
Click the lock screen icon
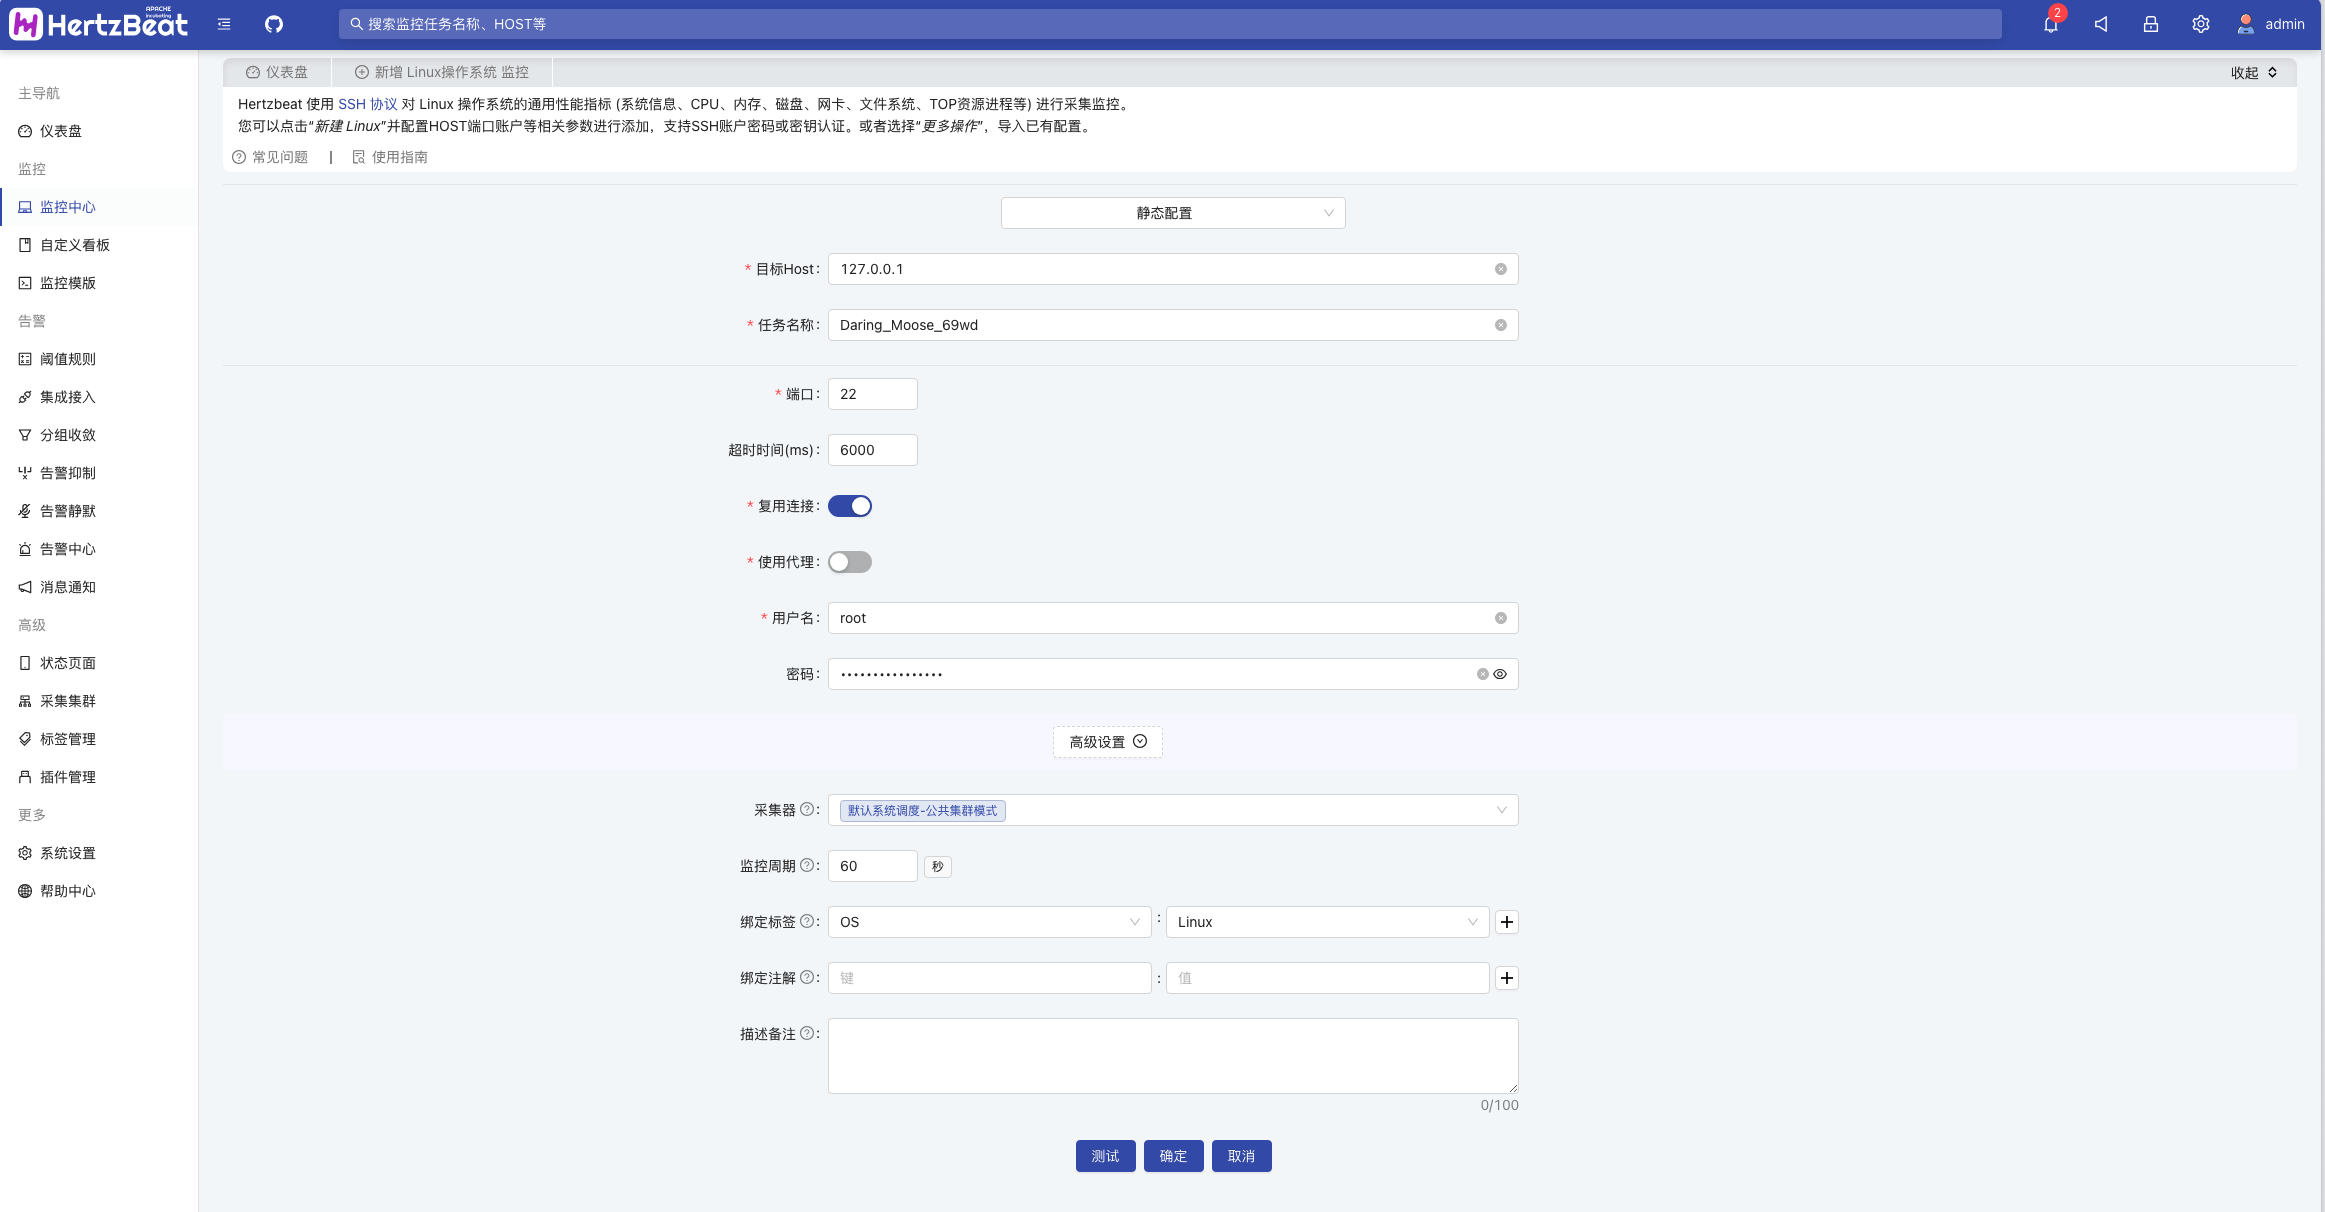point(2150,24)
